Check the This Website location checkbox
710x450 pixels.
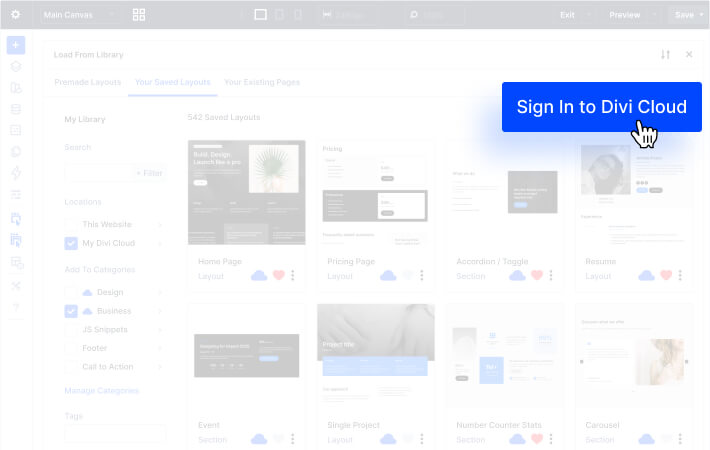pos(71,225)
